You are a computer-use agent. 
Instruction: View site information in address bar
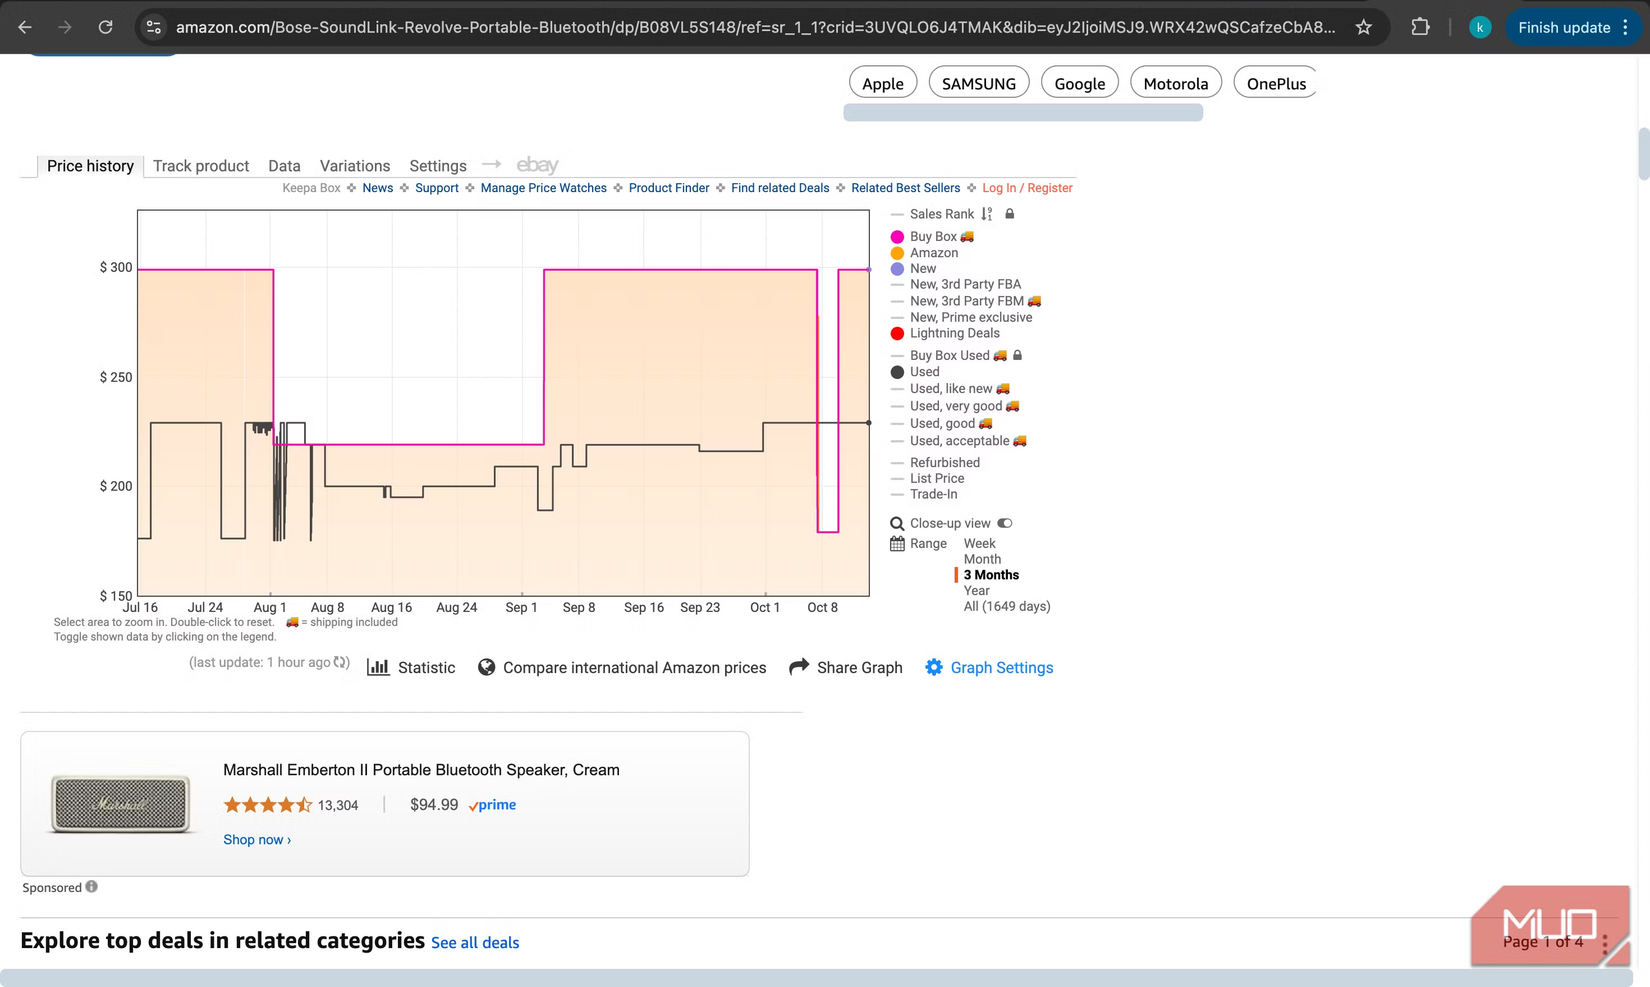[x=154, y=27]
